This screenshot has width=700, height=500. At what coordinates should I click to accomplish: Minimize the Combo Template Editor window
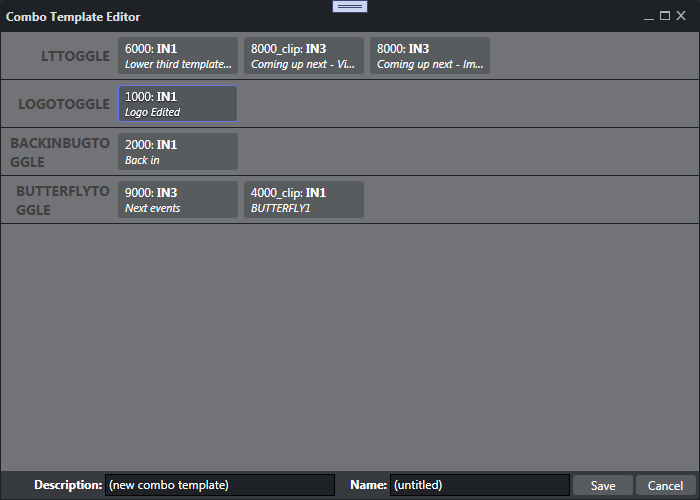tap(650, 16)
